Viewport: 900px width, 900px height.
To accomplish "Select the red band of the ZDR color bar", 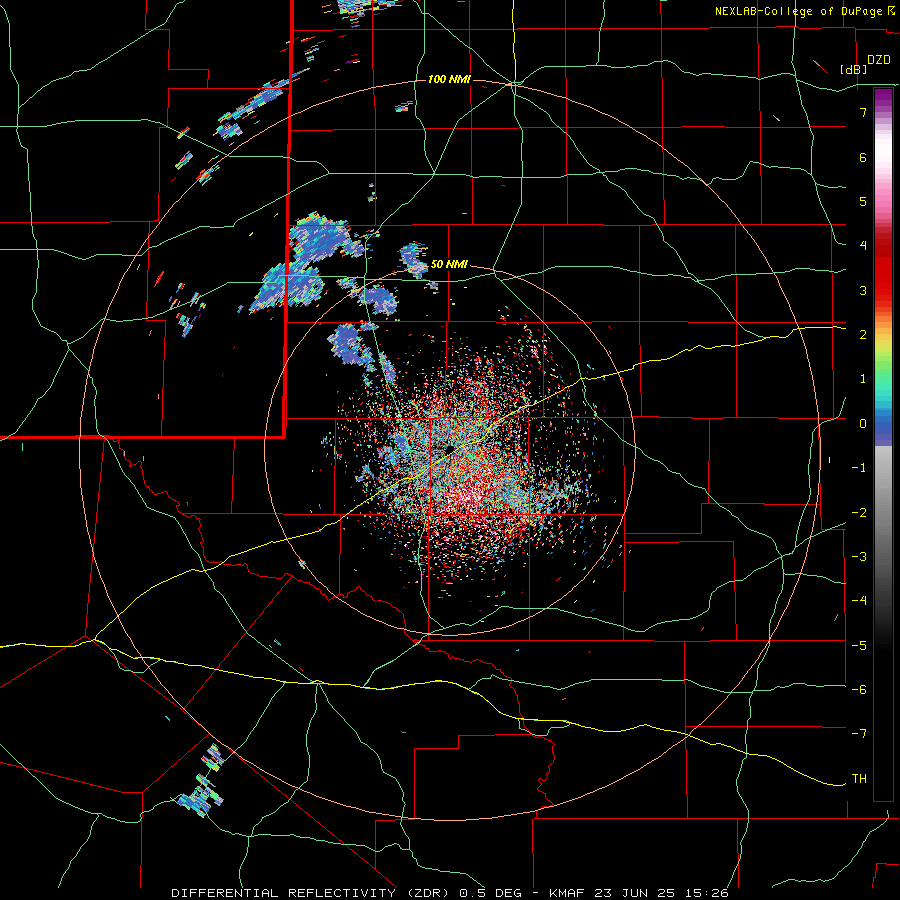I will [883, 270].
